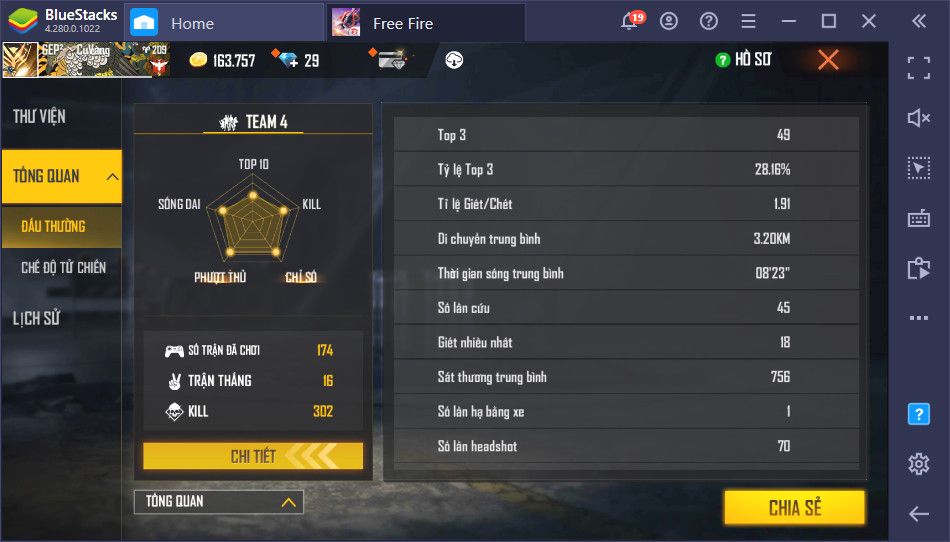Click the Chi Tiết button
Screen dimensions: 950x542
pos(253,456)
